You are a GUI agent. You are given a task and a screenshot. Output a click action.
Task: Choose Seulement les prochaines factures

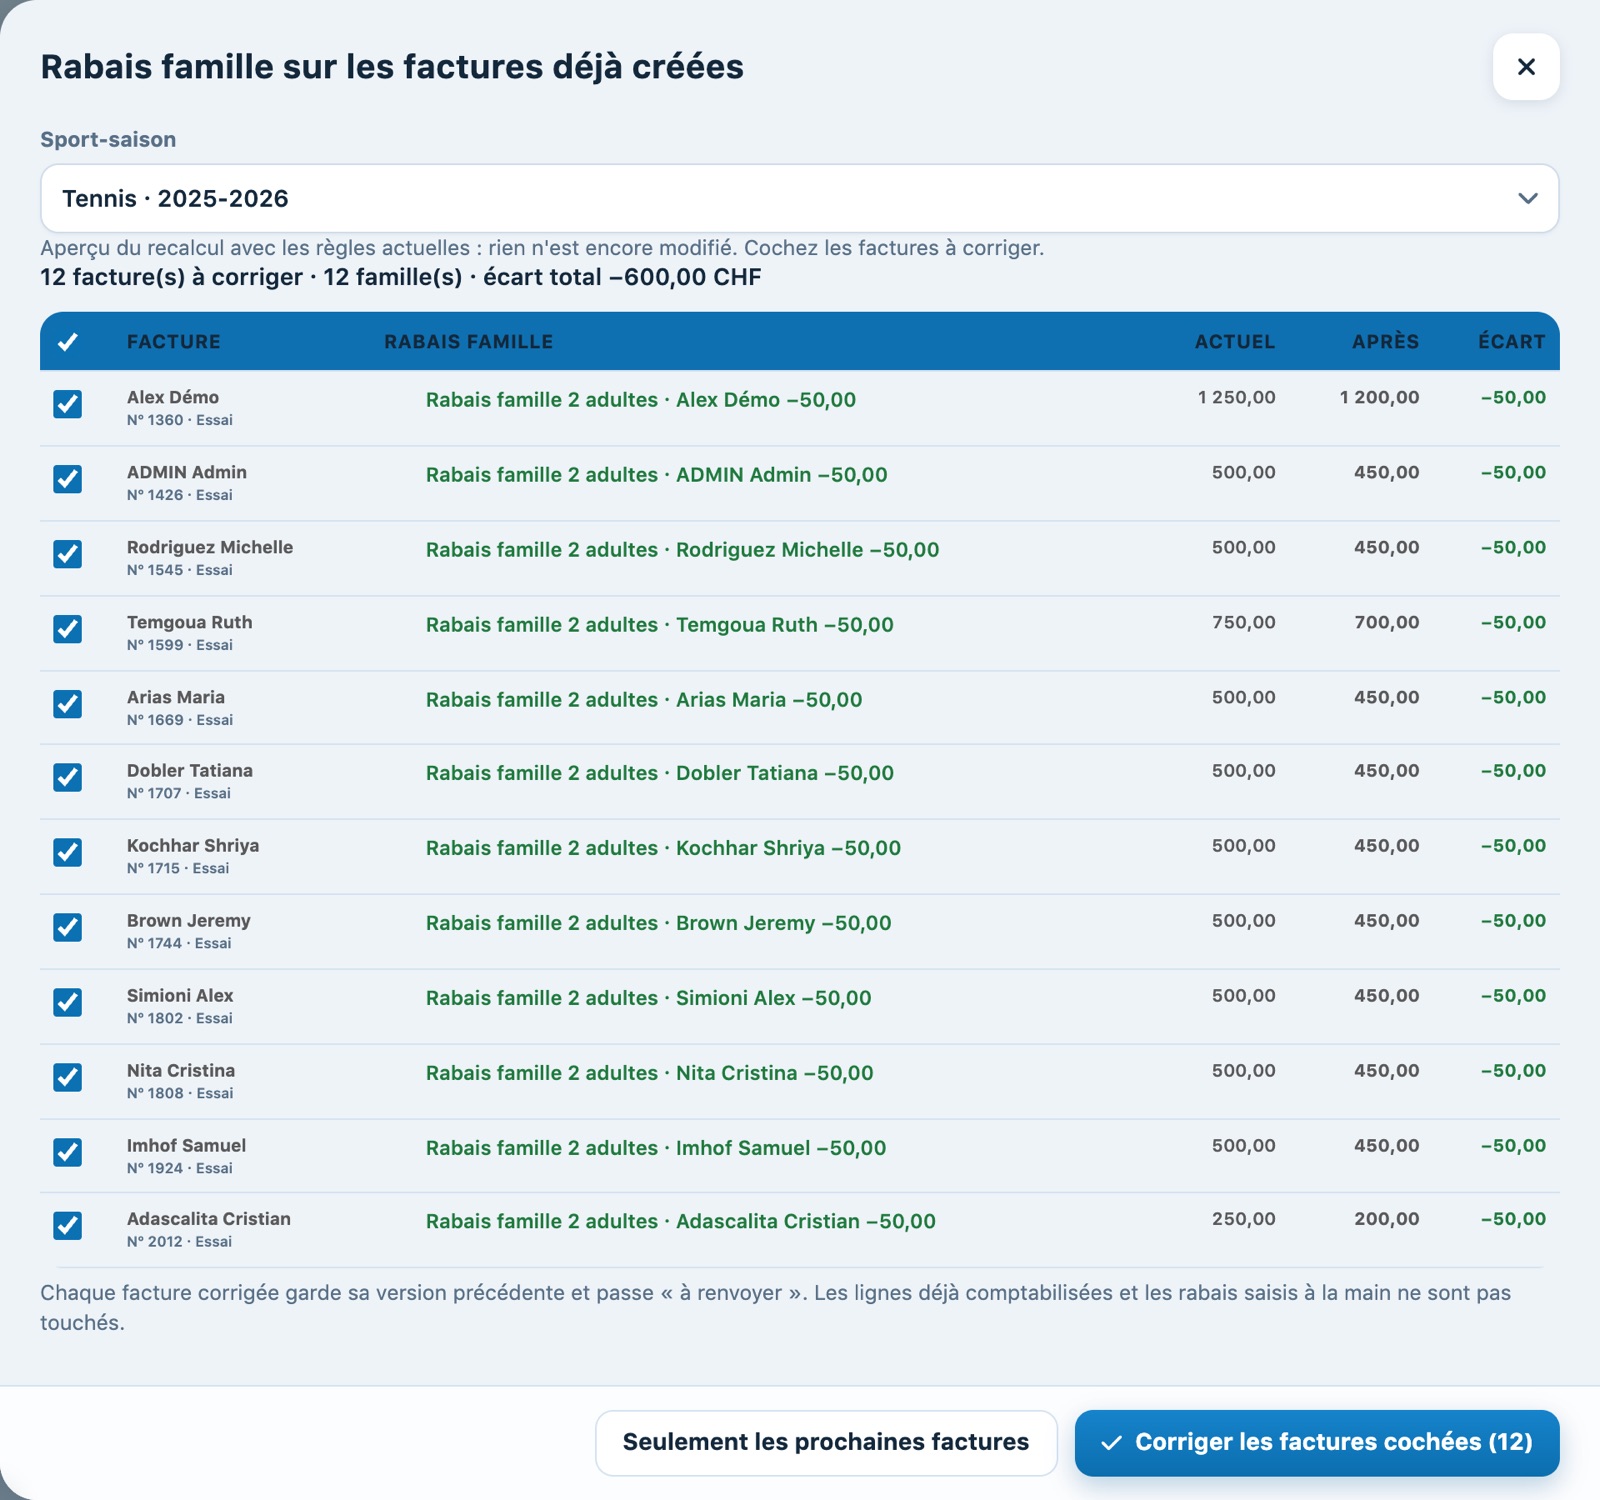(x=826, y=1442)
